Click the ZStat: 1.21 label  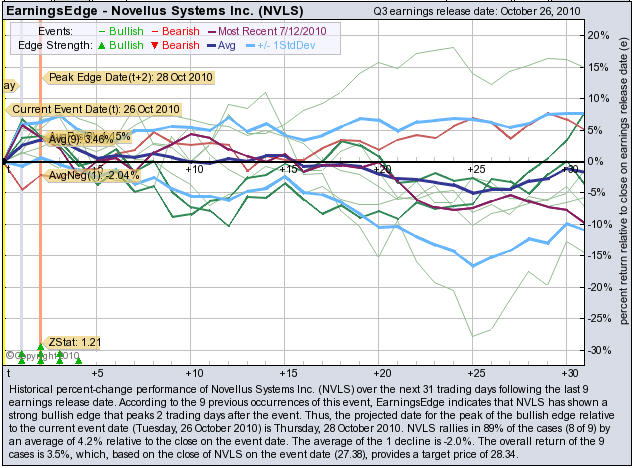pyautogui.click(x=64, y=339)
